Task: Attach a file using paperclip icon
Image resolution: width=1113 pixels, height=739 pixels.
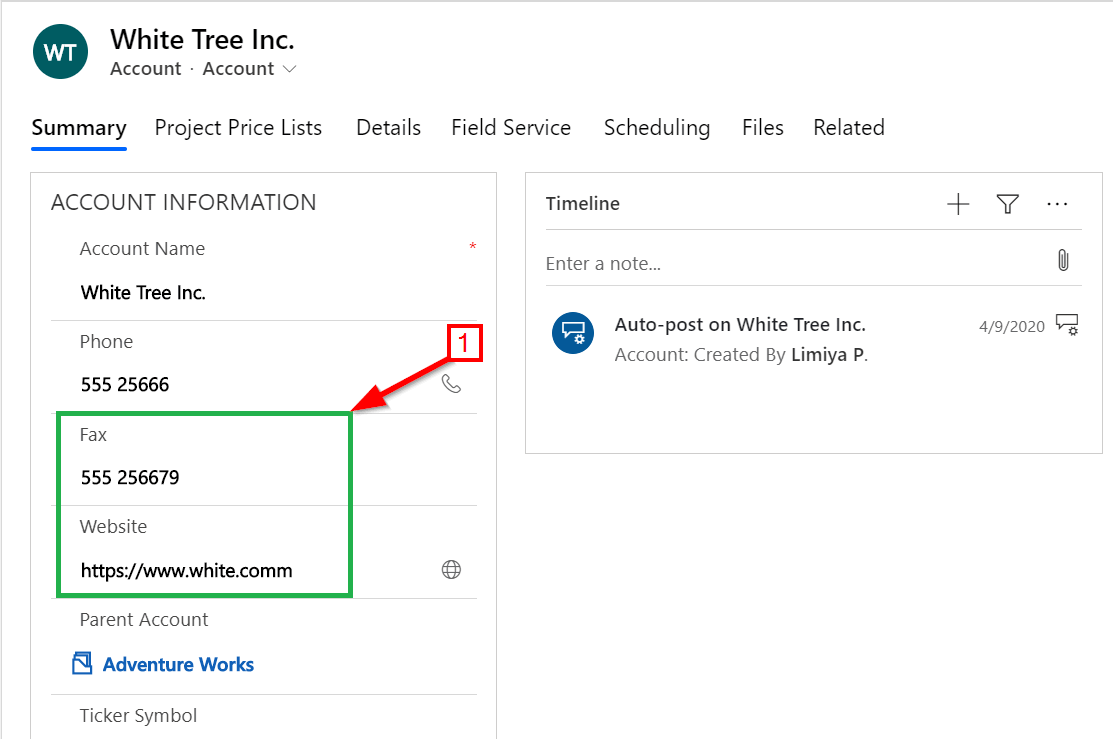Action: coord(1063,261)
